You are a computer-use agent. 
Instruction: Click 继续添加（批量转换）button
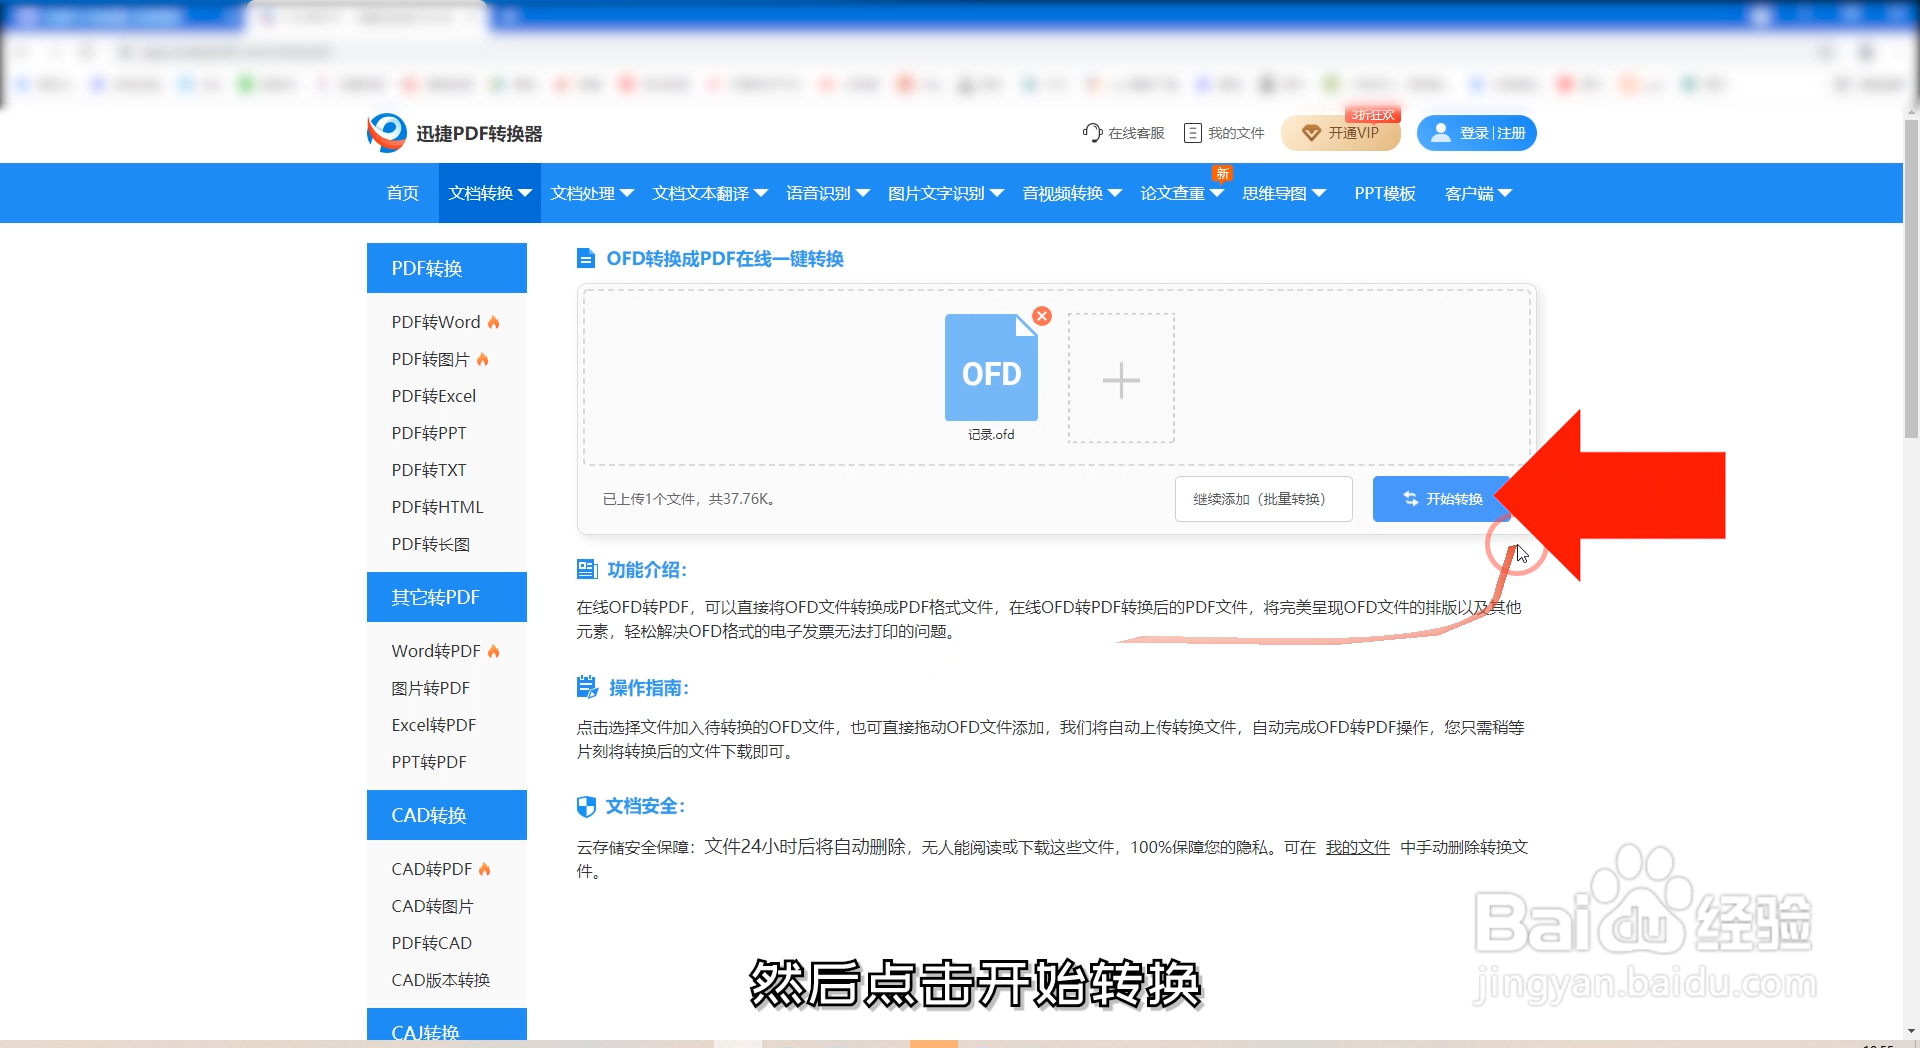pyautogui.click(x=1263, y=498)
